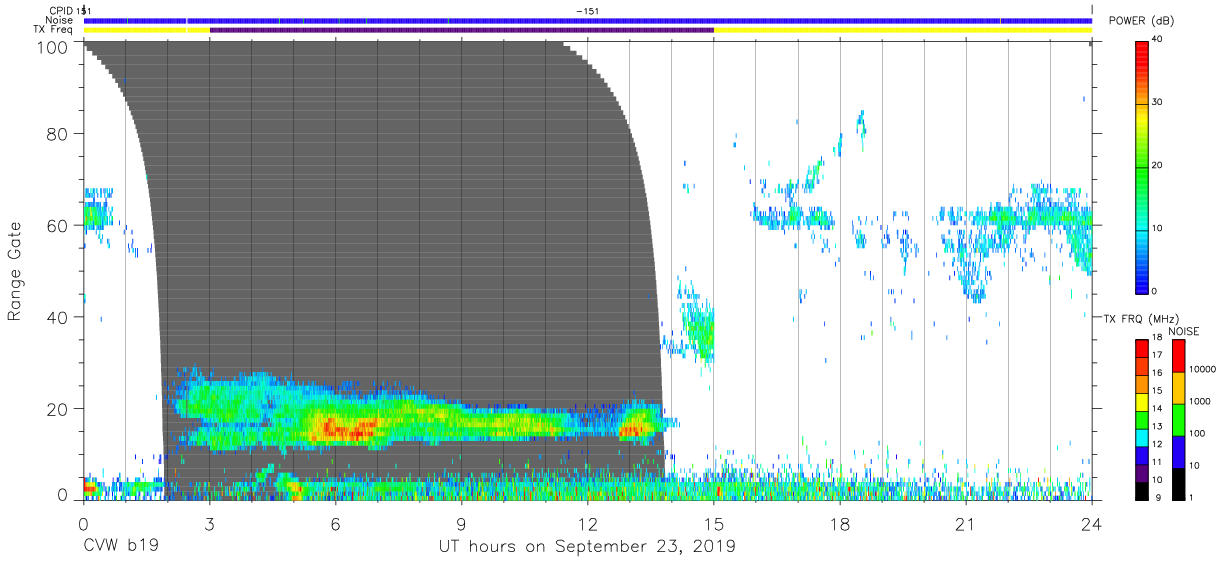Screen dimensions: 1228x567
Task: Select the 100 tick on the Range Gate axis
Action: tap(54, 47)
